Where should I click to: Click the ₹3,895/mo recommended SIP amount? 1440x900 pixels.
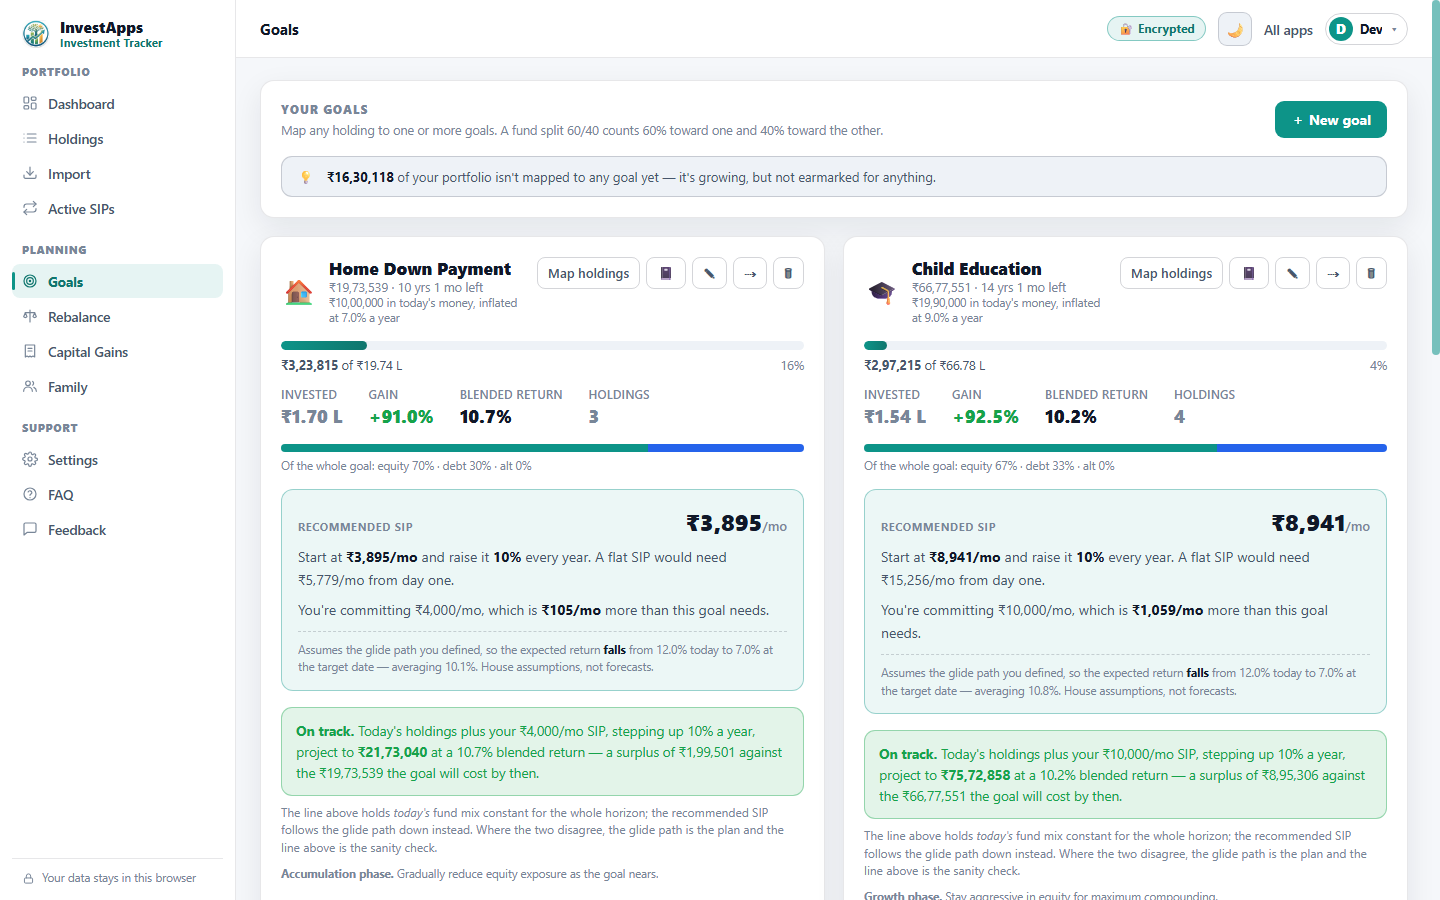coord(736,523)
